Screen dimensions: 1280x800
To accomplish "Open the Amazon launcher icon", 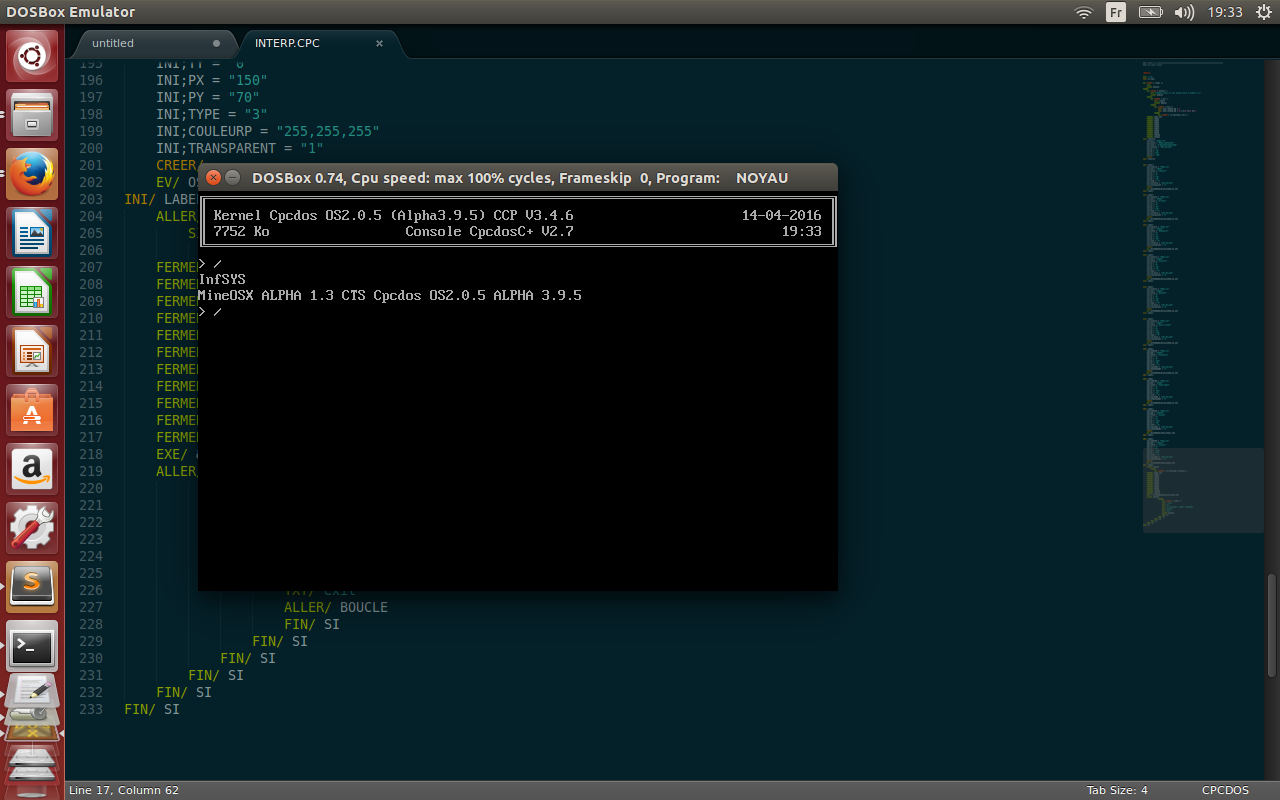I will coord(32,469).
